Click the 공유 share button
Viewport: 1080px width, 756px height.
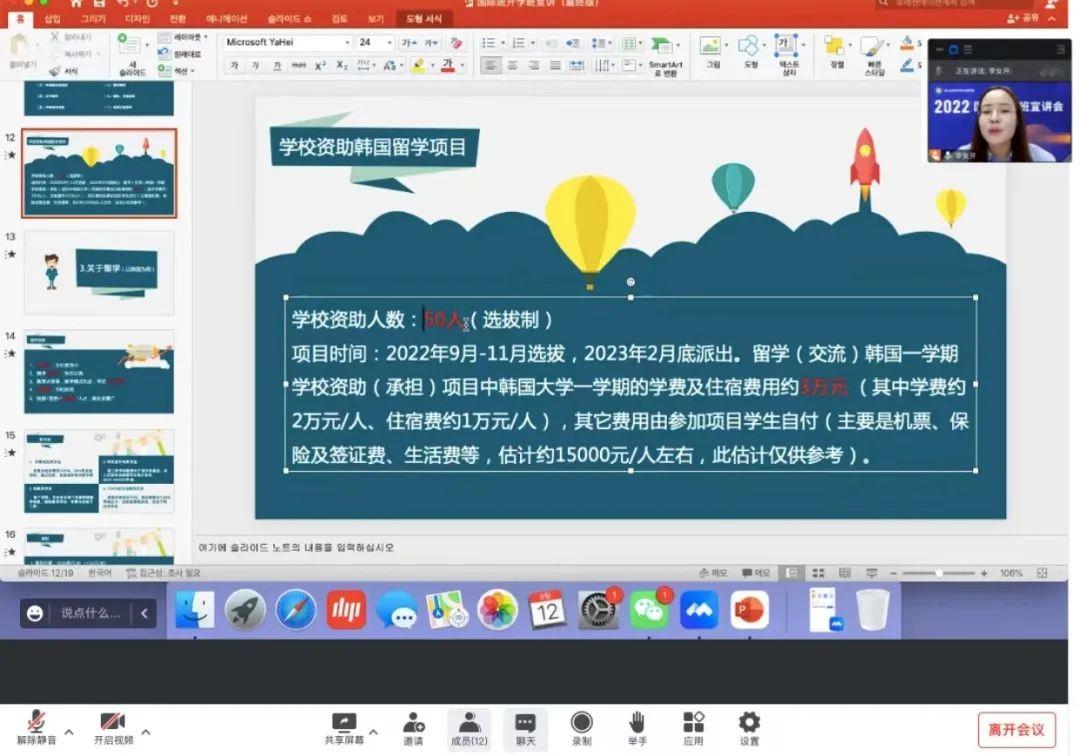point(1024,19)
